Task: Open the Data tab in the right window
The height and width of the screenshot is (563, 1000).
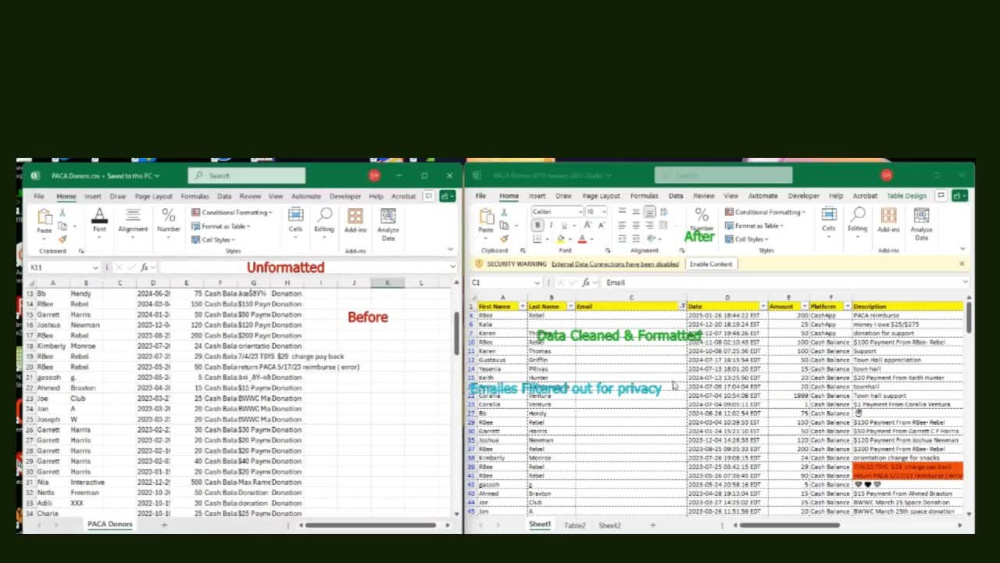Action: click(x=675, y=196)
